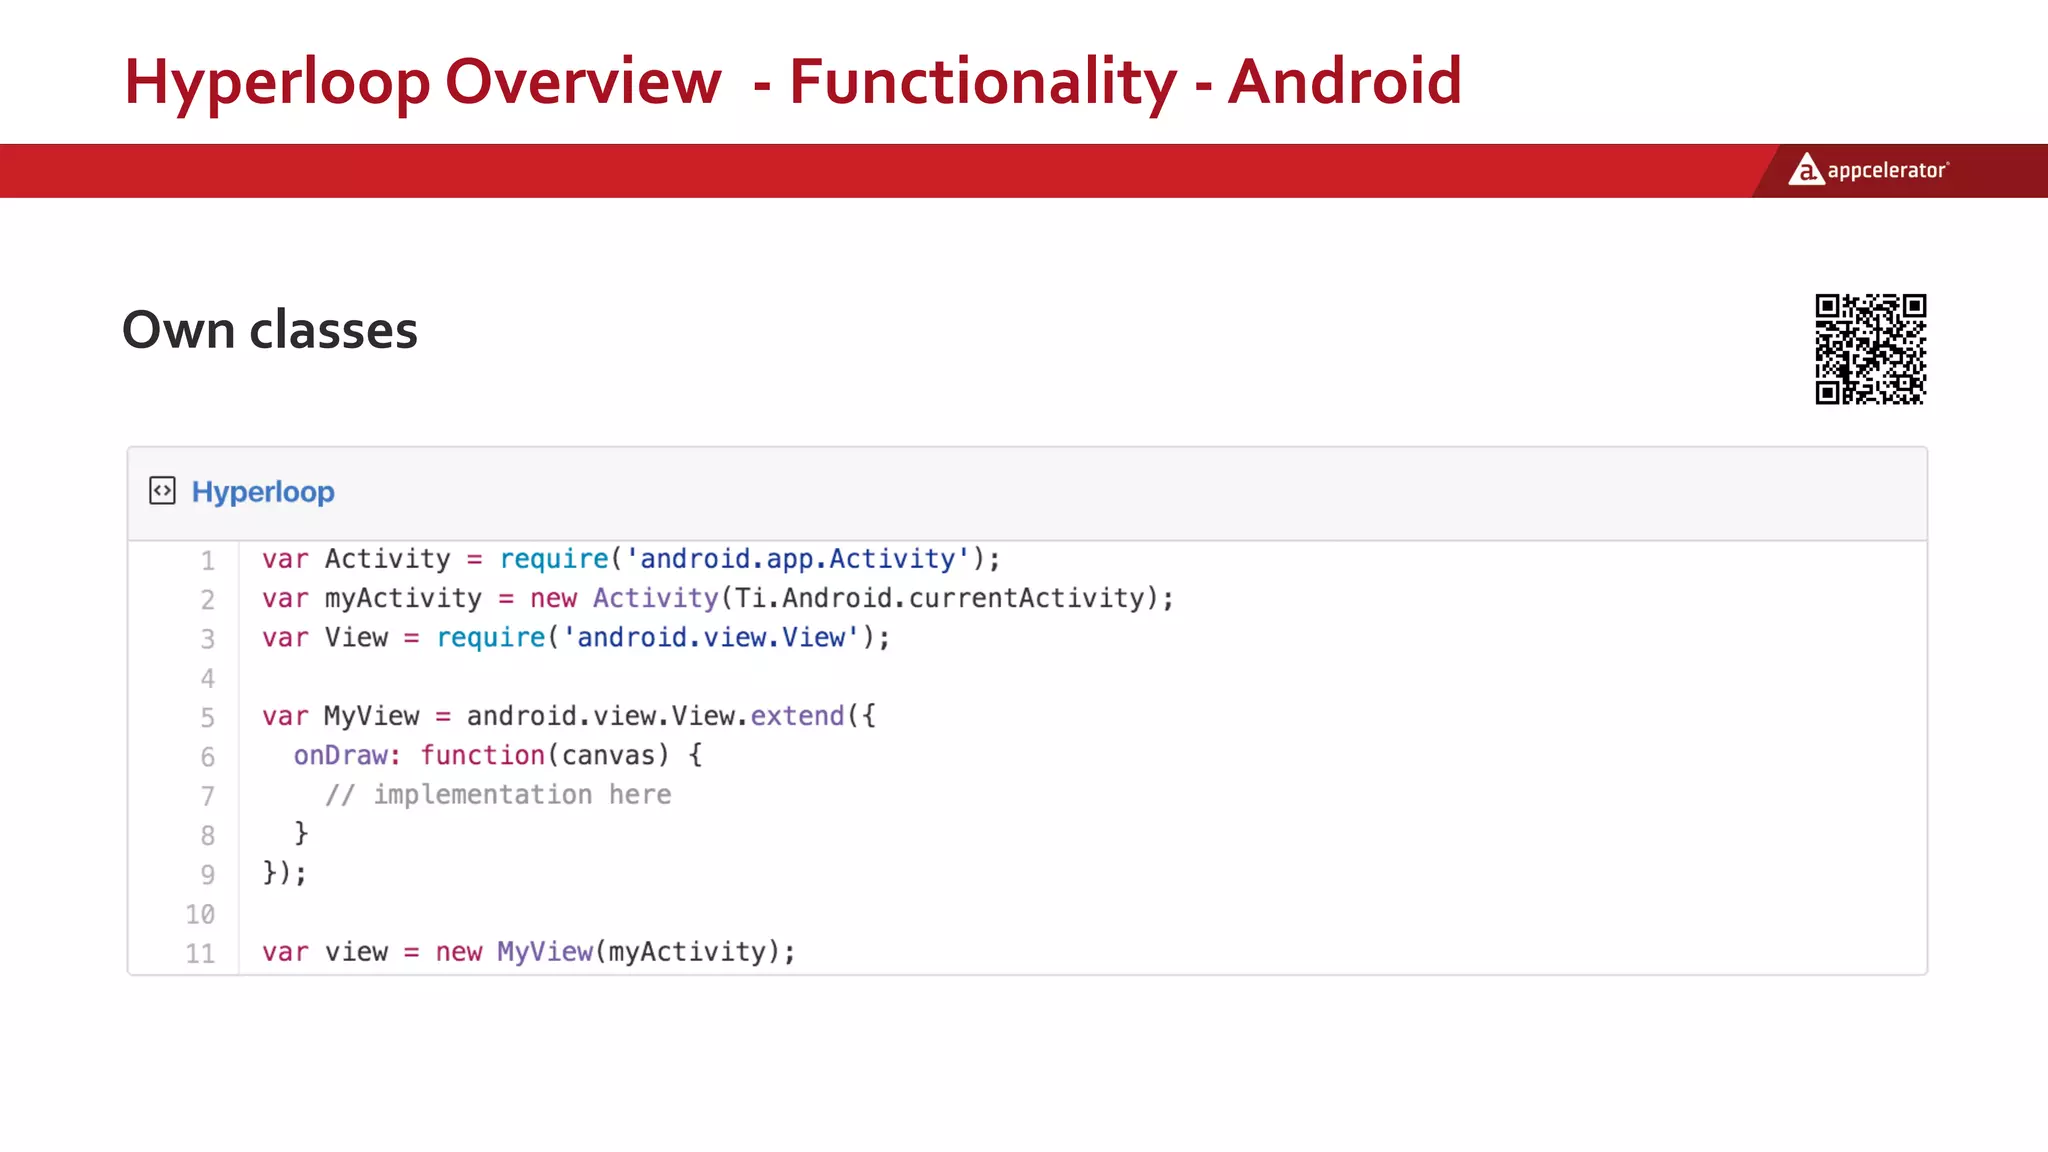Click line number 7 in code gutter
2048x1152 pixels.
pyautogui.click(x=207, y=796)
